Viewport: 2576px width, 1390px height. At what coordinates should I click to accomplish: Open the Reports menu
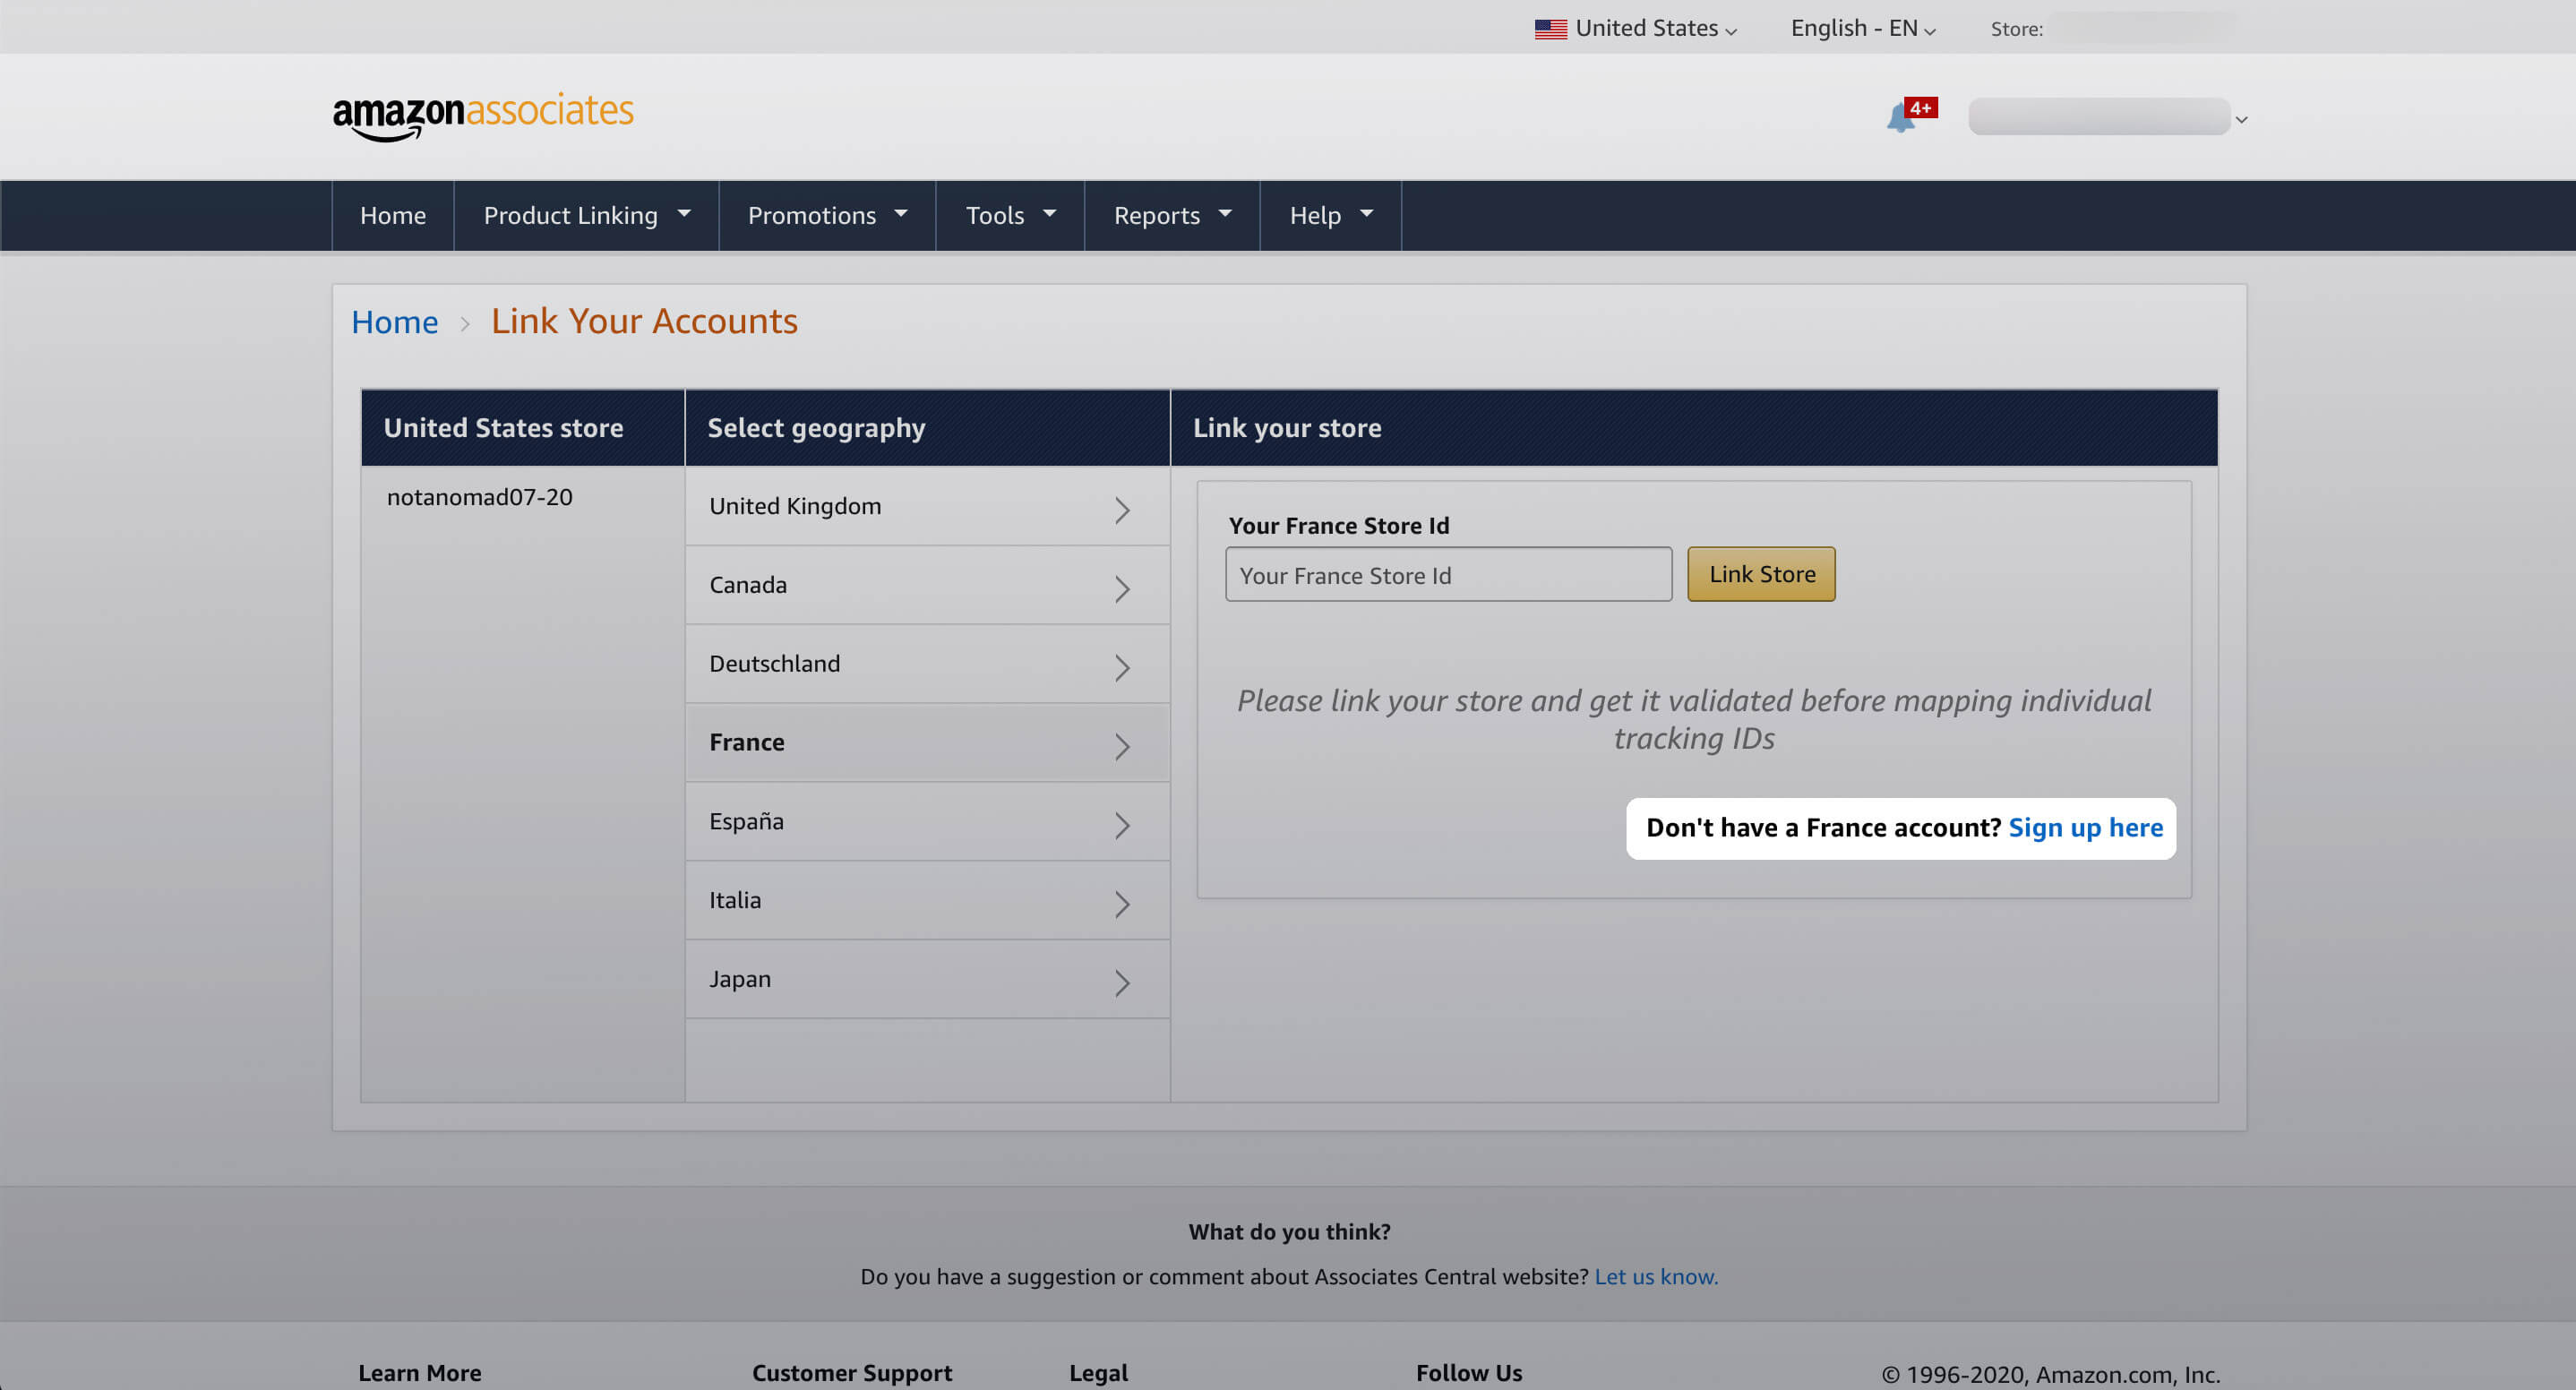(x=1172, y=215)
